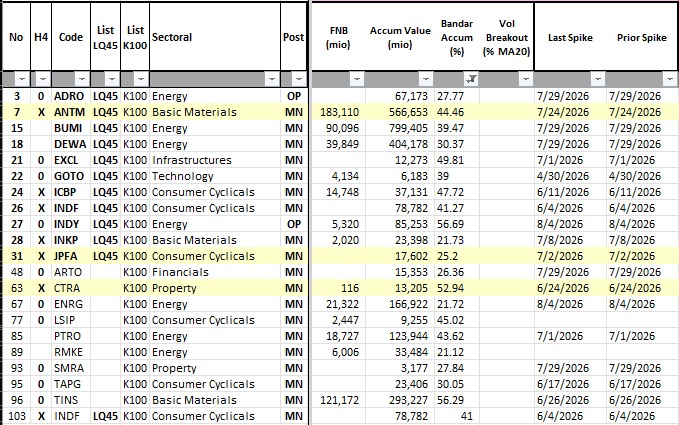Select the Code header cell

[x=71, y=37]
